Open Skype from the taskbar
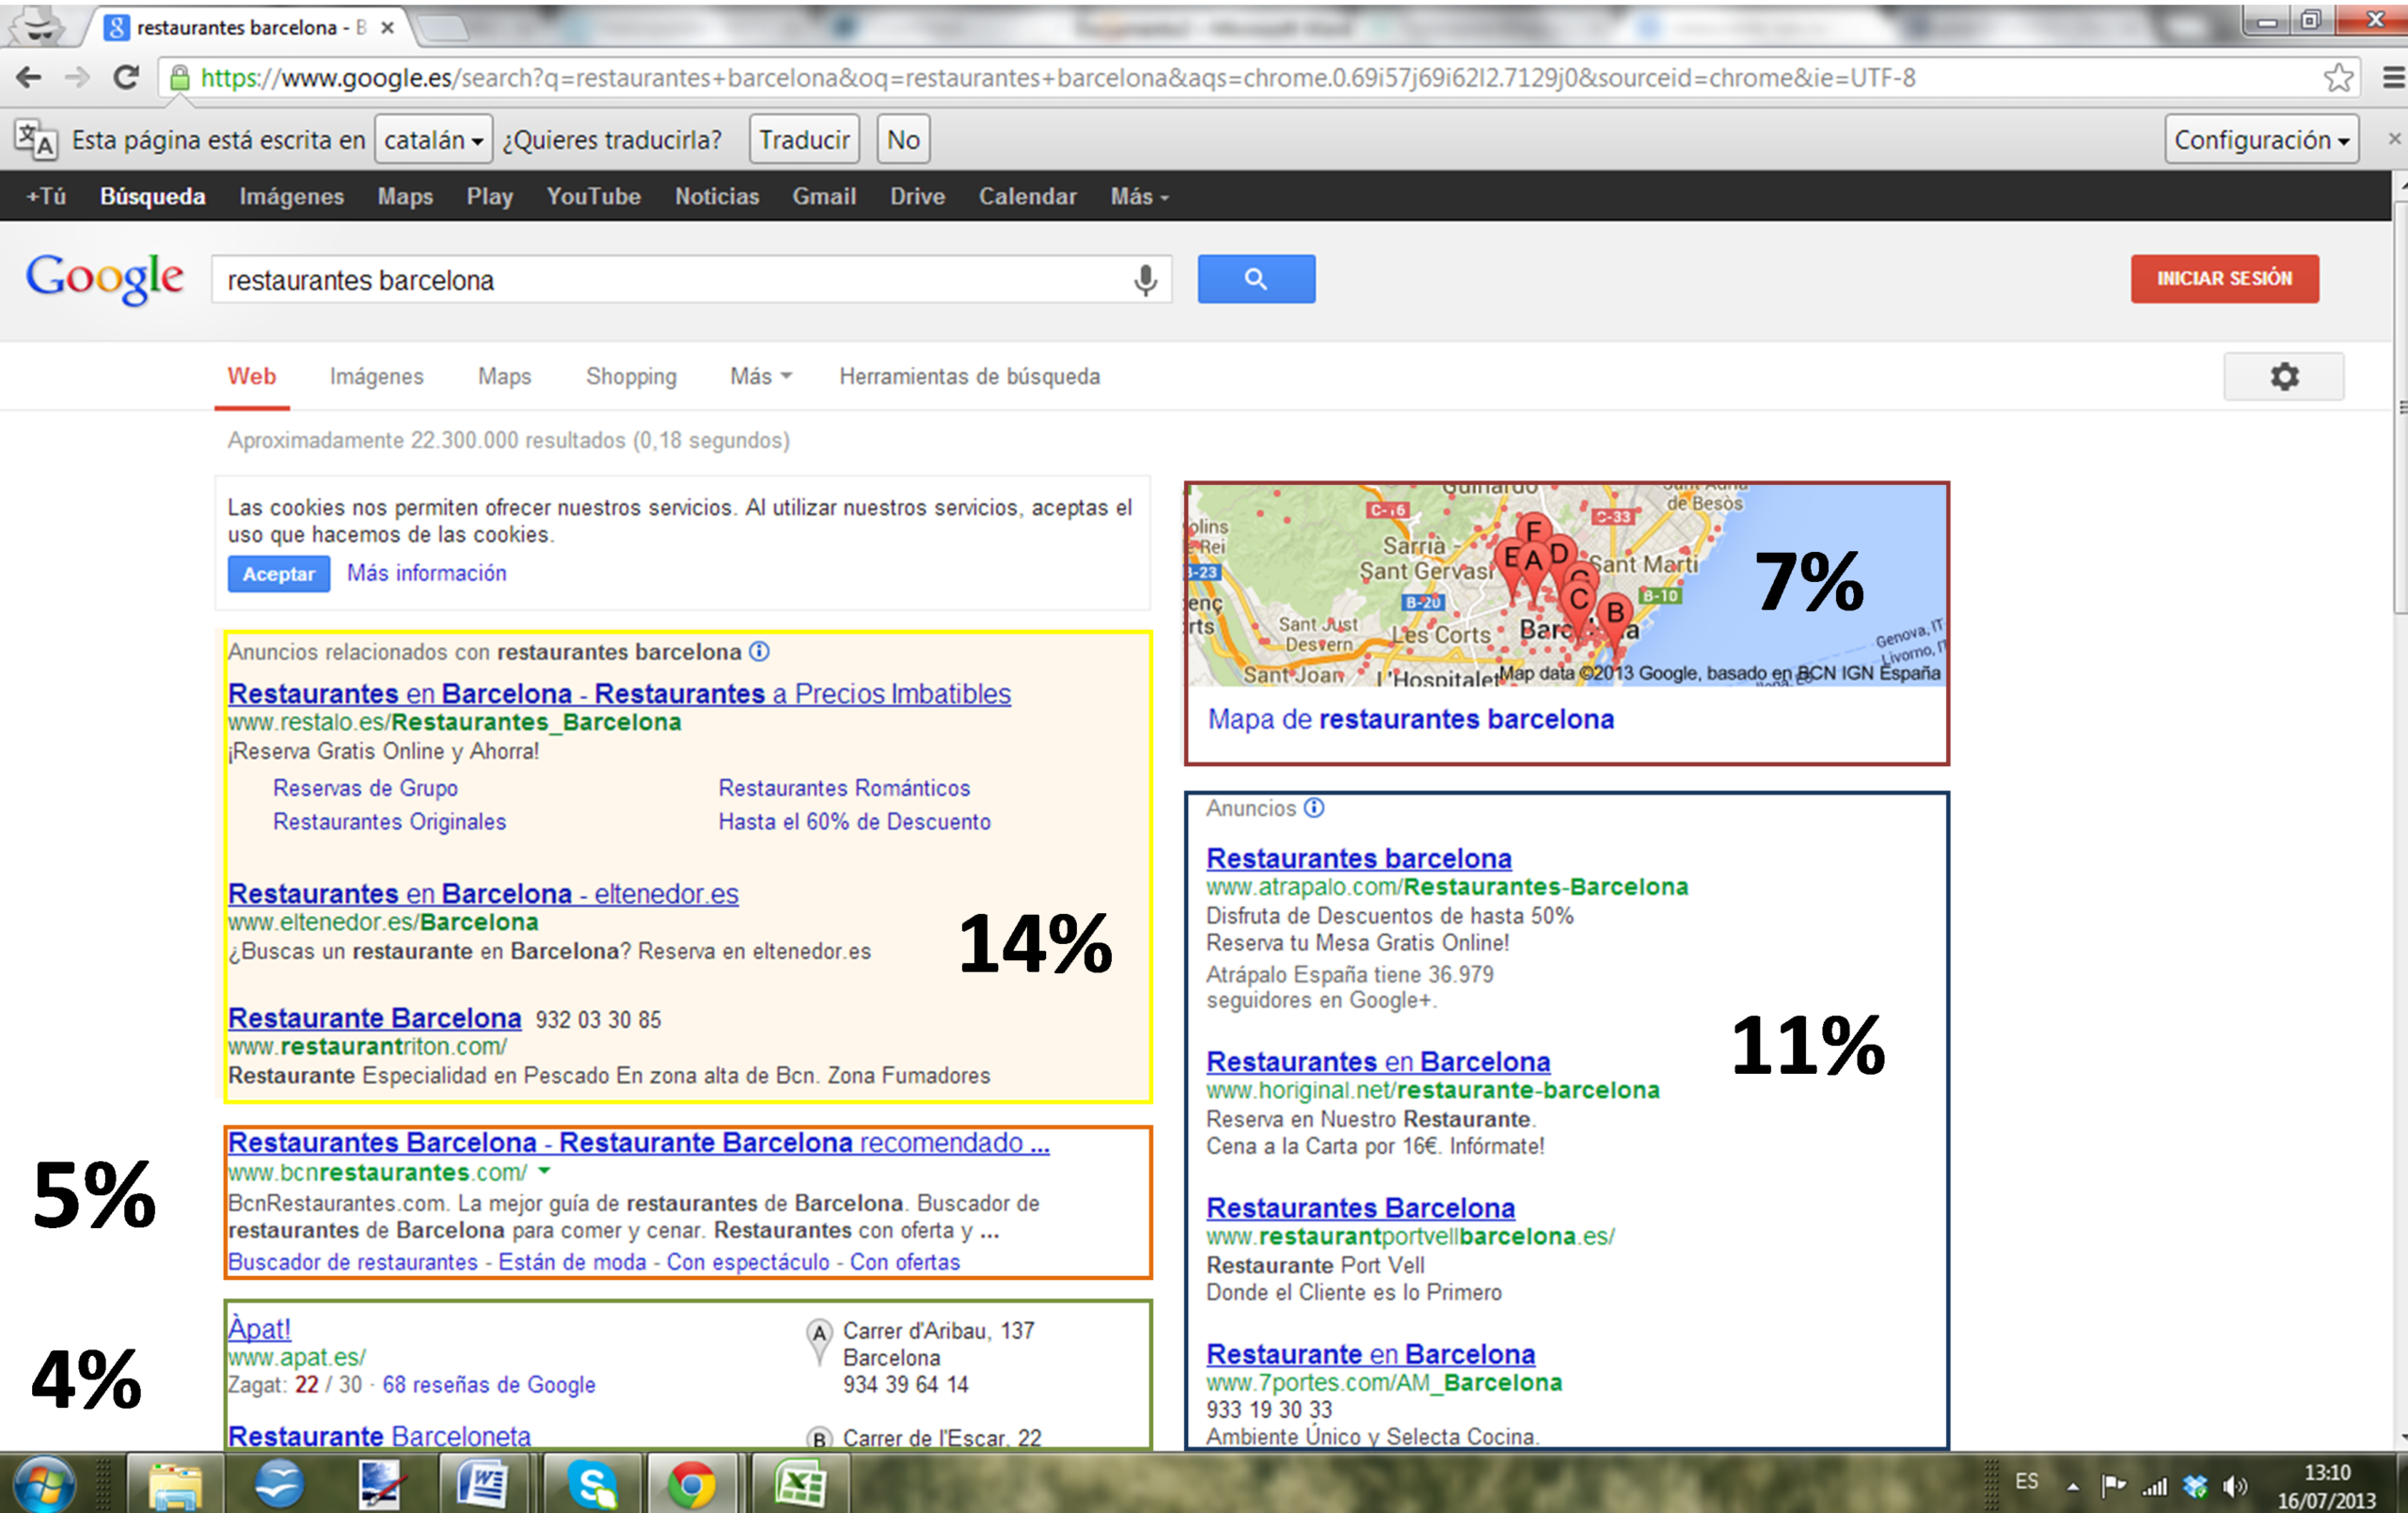Image resolution: width=2408 pixels, height=1513 pixels. [x=592, y=1483]
